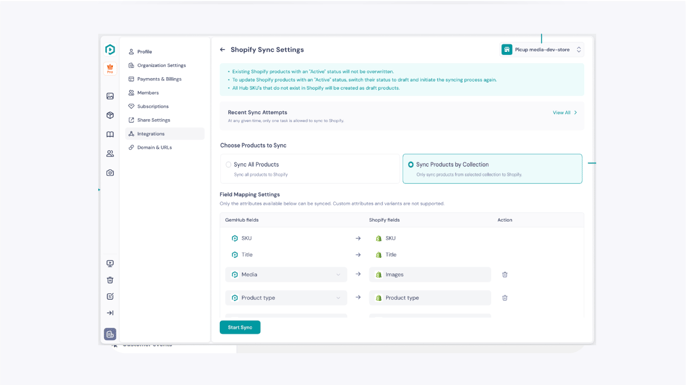Open the catalog book icon in the left rail
688x385 pixels.
coord(110,134)
